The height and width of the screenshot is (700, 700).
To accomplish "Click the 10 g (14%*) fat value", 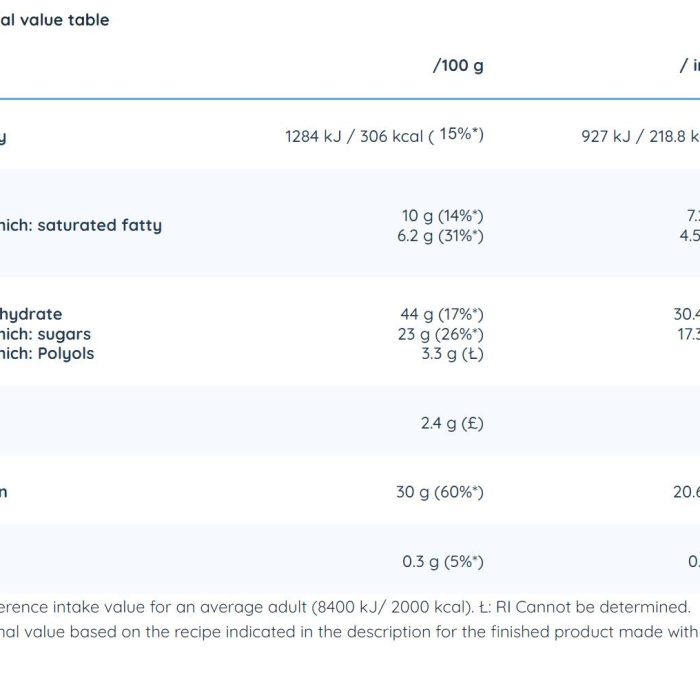I will pos(442,216).
